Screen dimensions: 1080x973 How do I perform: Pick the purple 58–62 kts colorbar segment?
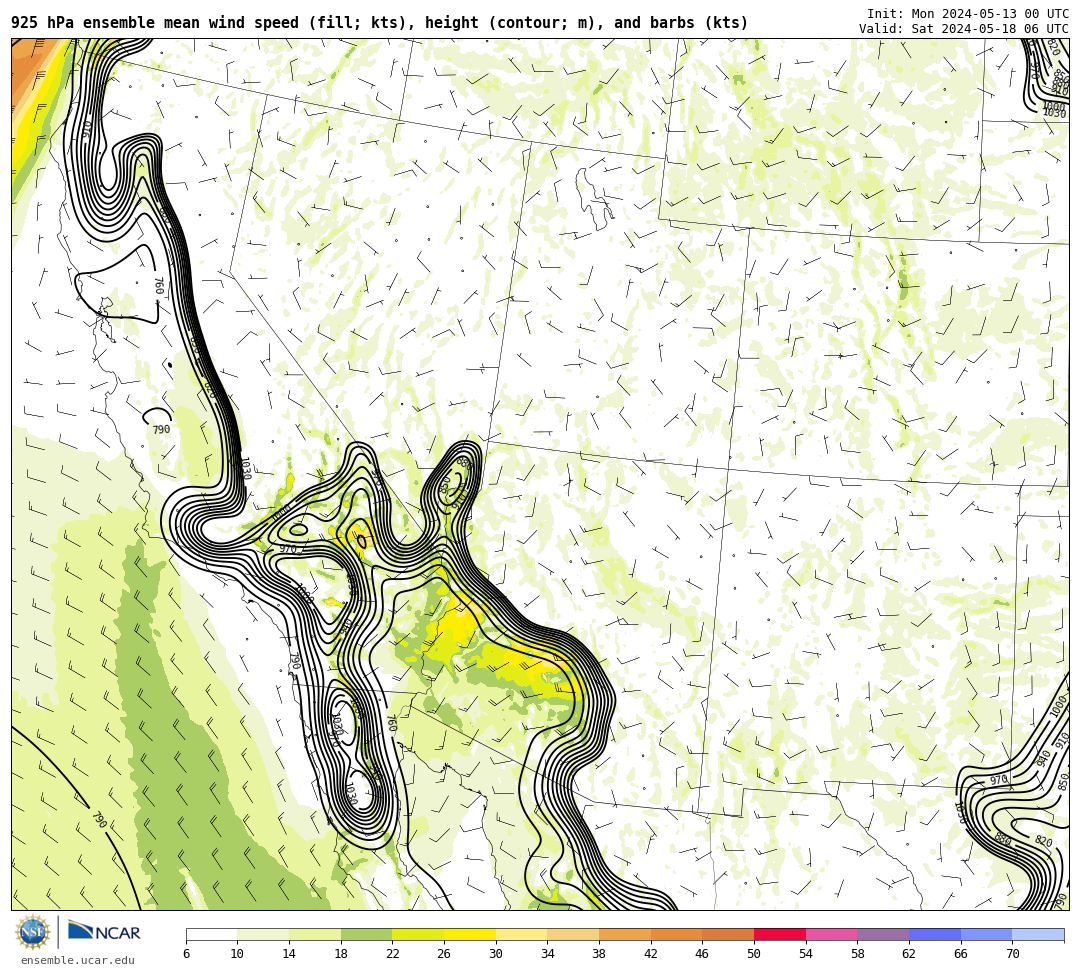coord(883,934)
